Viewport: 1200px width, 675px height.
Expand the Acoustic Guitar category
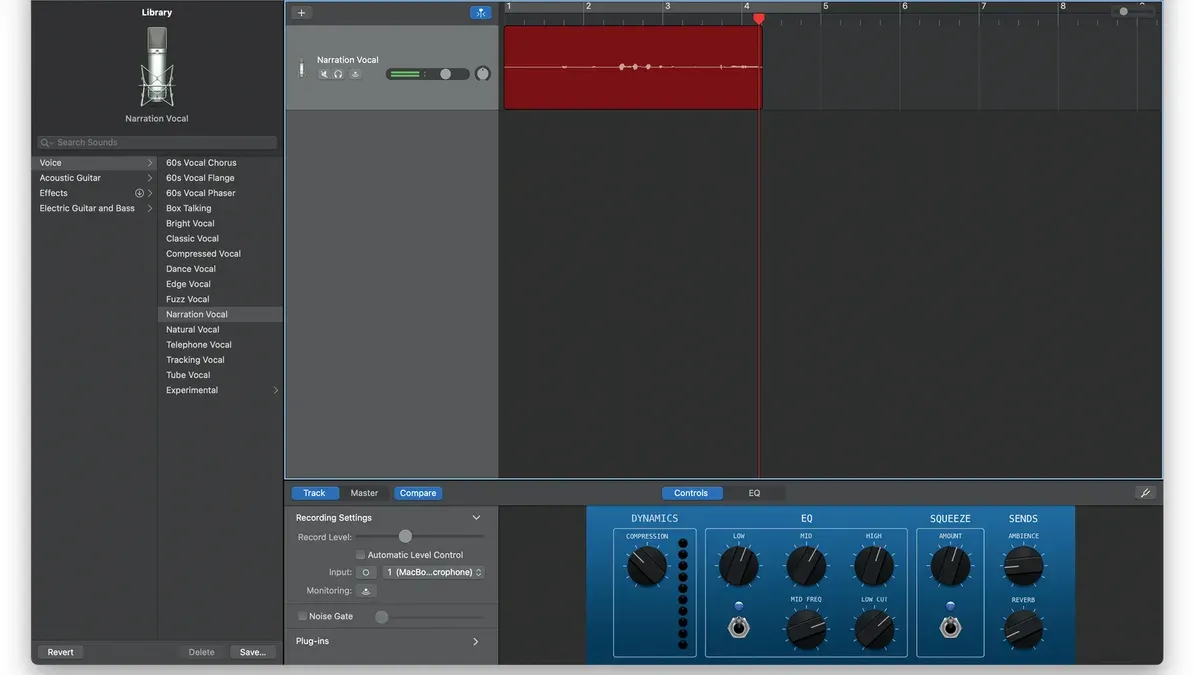point(150,178)
